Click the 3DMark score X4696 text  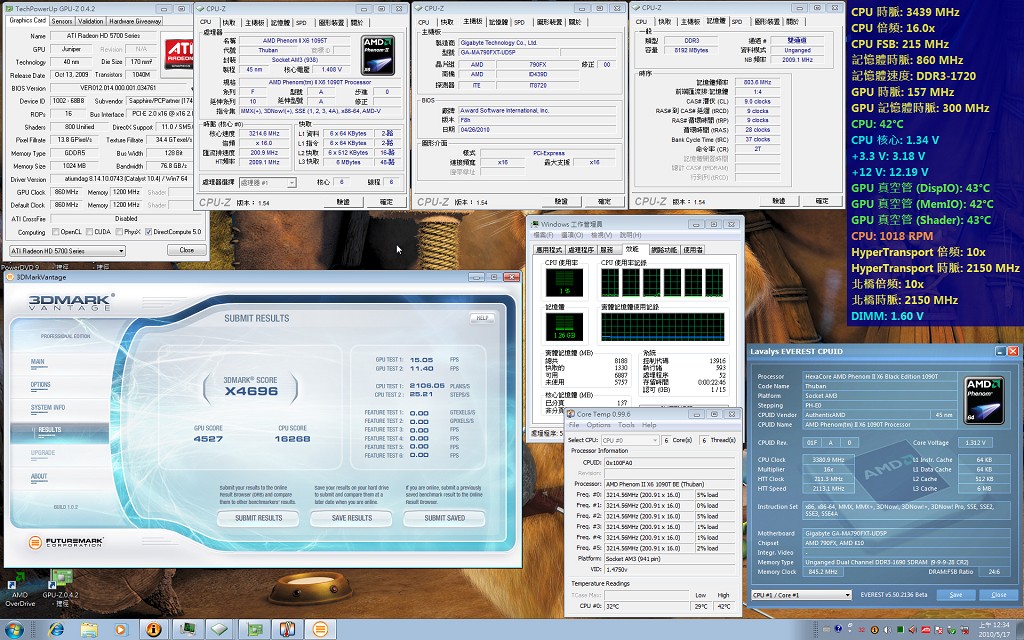[251, 391]
